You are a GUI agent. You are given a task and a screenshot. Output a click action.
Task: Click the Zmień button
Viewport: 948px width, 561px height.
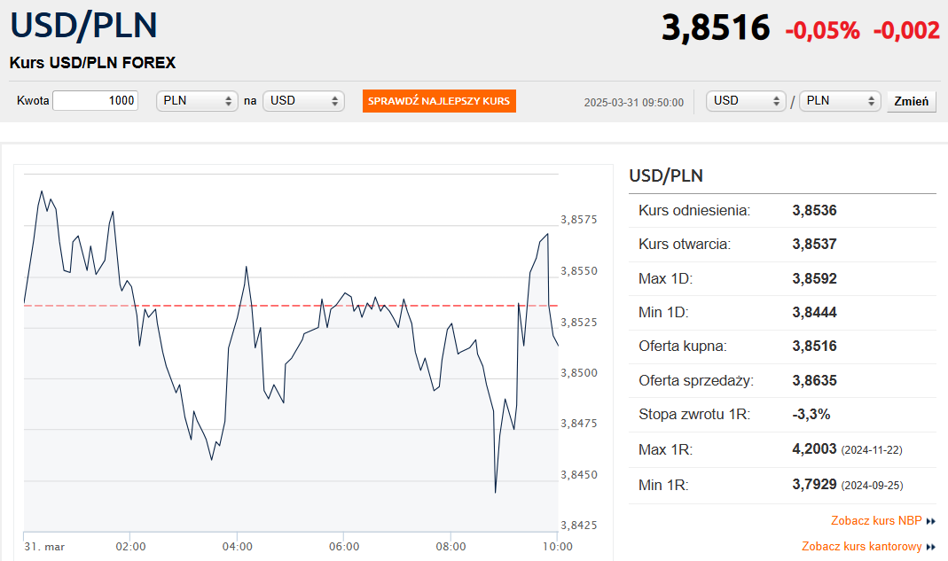tap(911, 101)
